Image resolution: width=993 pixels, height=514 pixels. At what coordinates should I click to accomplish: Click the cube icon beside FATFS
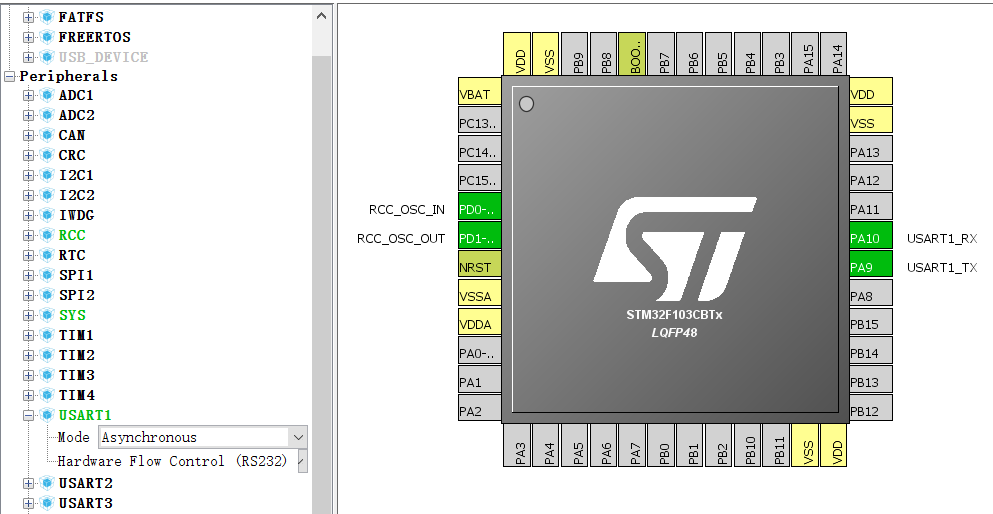(46, 17)
